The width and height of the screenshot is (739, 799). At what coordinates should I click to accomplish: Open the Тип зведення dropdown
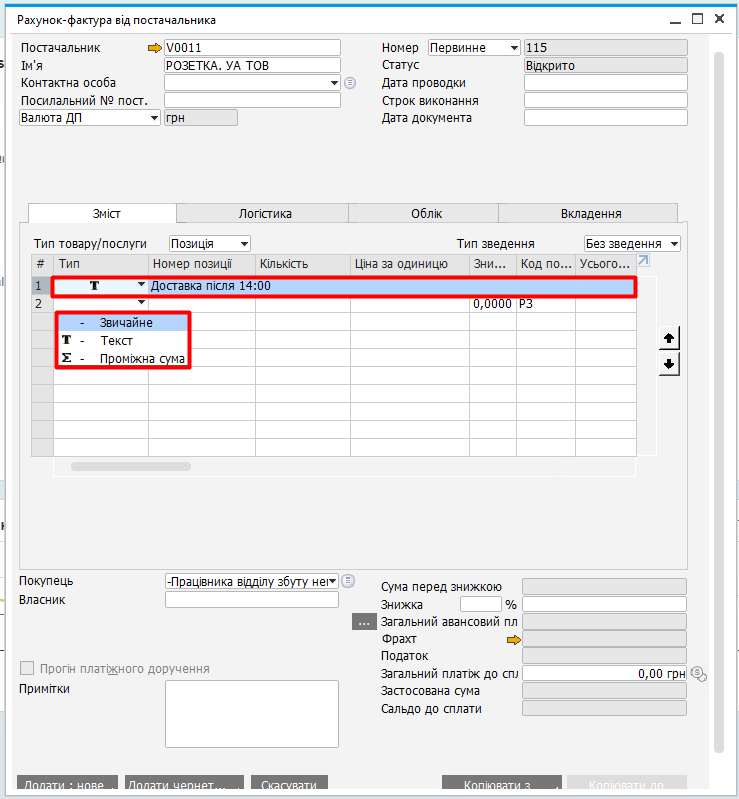(675, 244)
